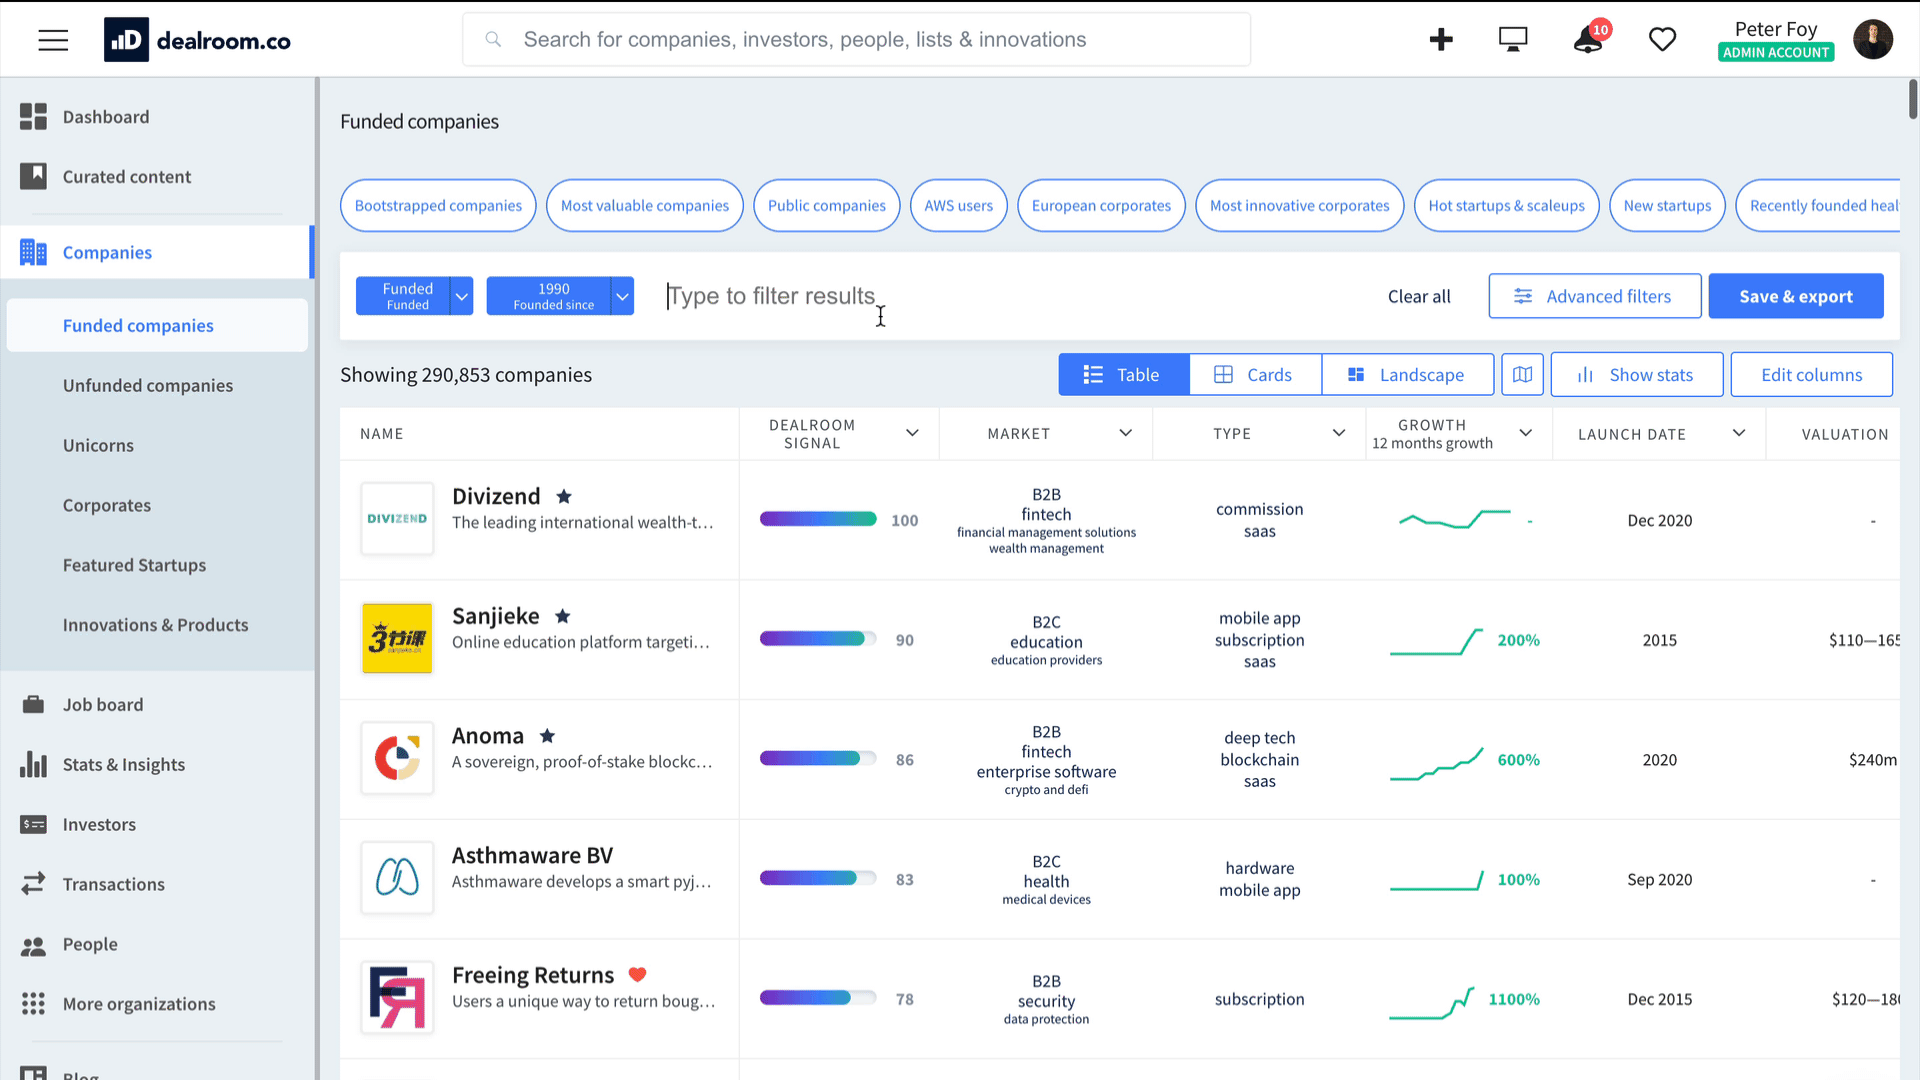Click Curated content bookmark icon
Screen dimensions: 1920x1080
pos(33,177)
